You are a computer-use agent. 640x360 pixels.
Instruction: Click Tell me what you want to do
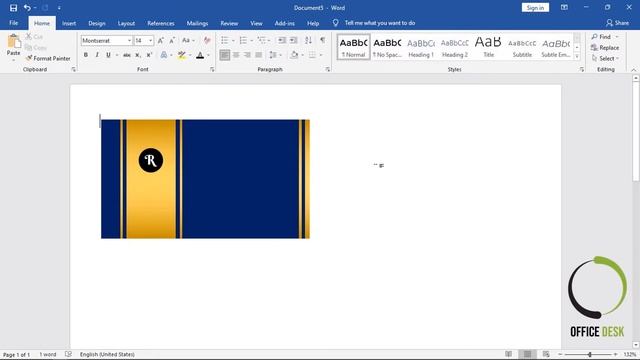click(380, 23)
